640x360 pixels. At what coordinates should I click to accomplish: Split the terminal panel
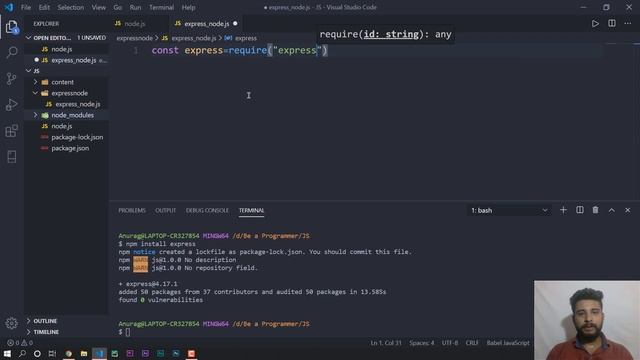(x=580, y=210)
